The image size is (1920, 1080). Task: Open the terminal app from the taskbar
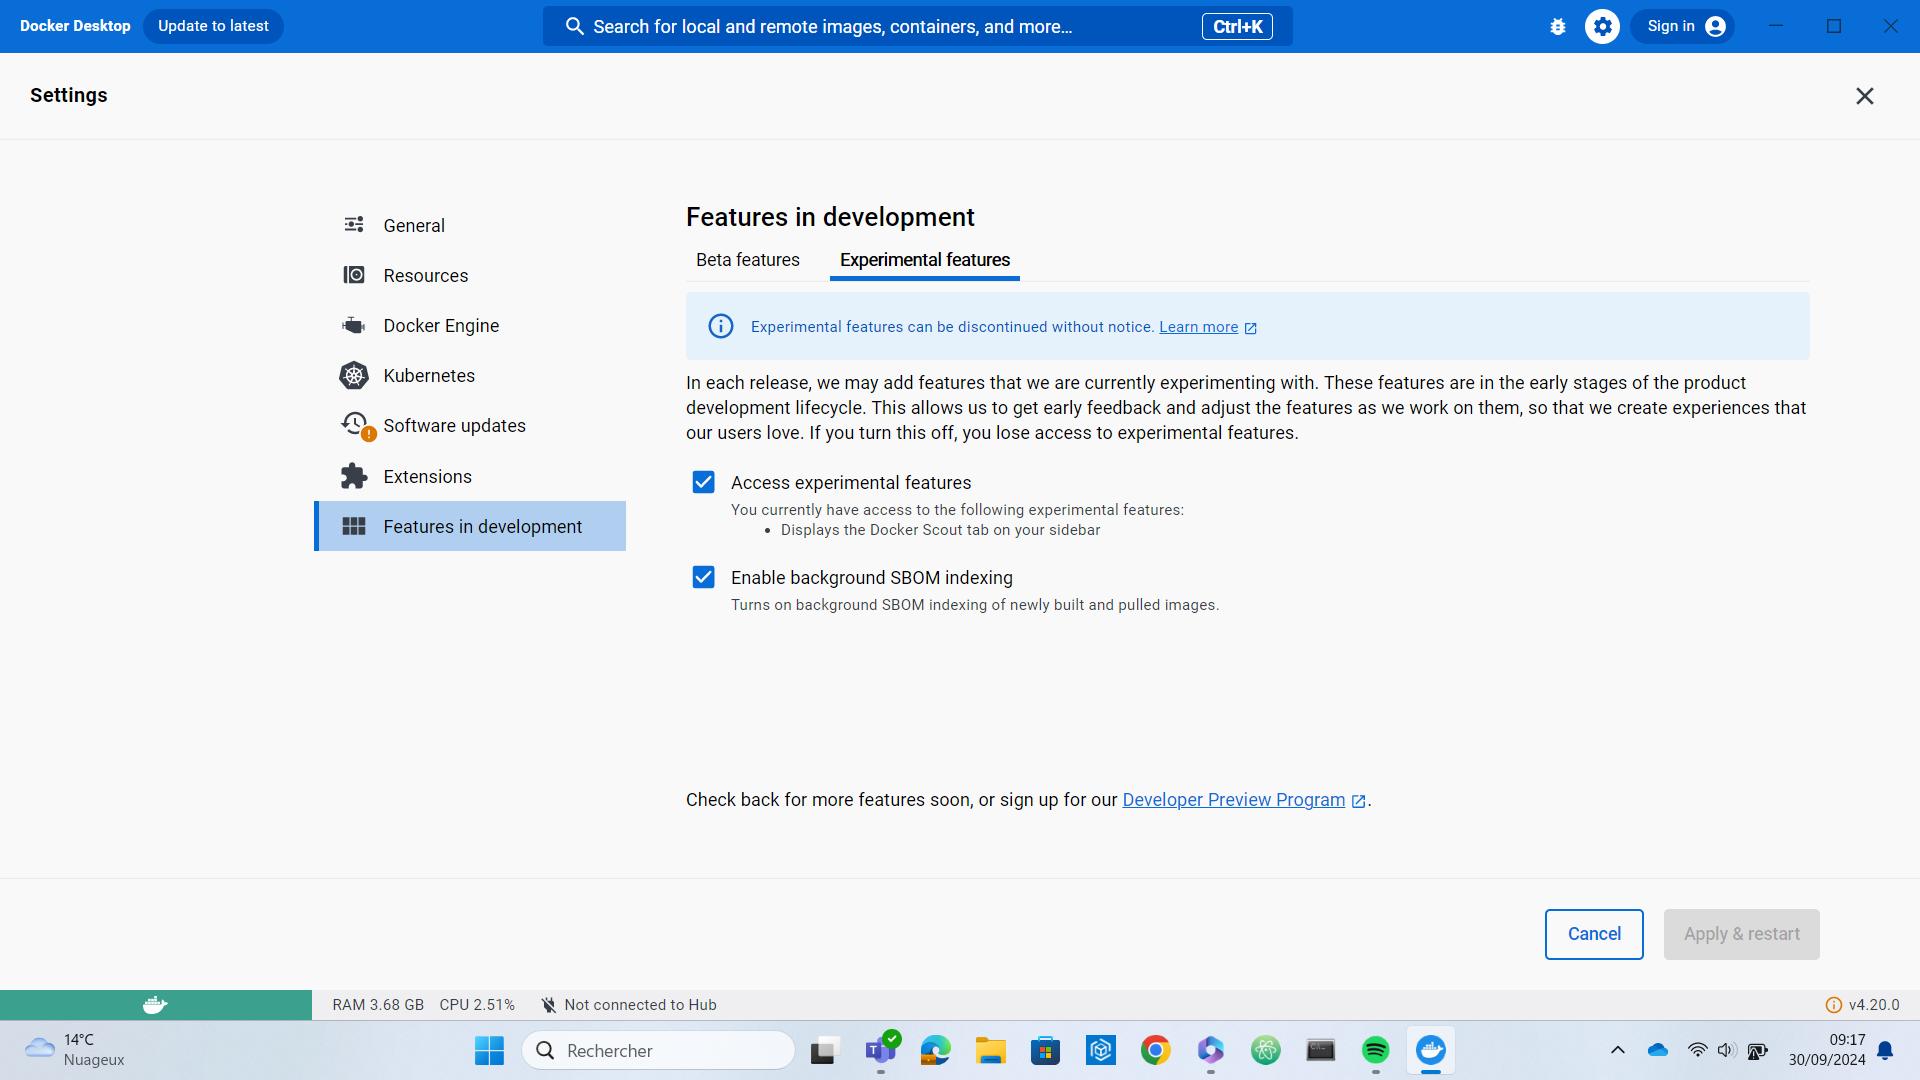point(1320,1050)
